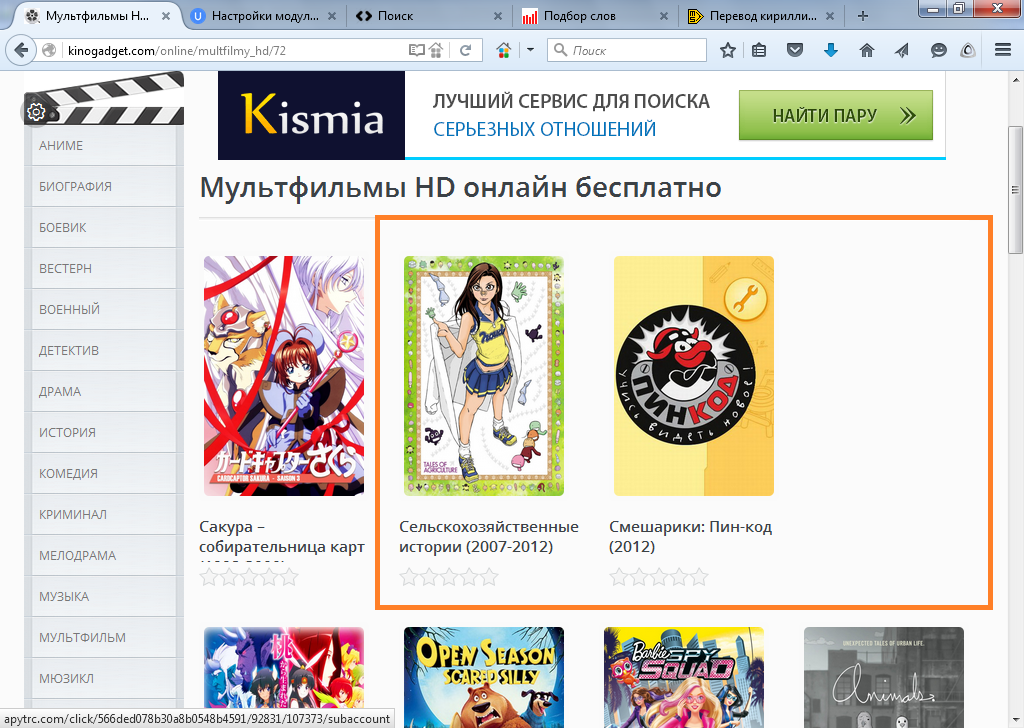Click the chat smiley icon in toolbar

coord(938,50)
